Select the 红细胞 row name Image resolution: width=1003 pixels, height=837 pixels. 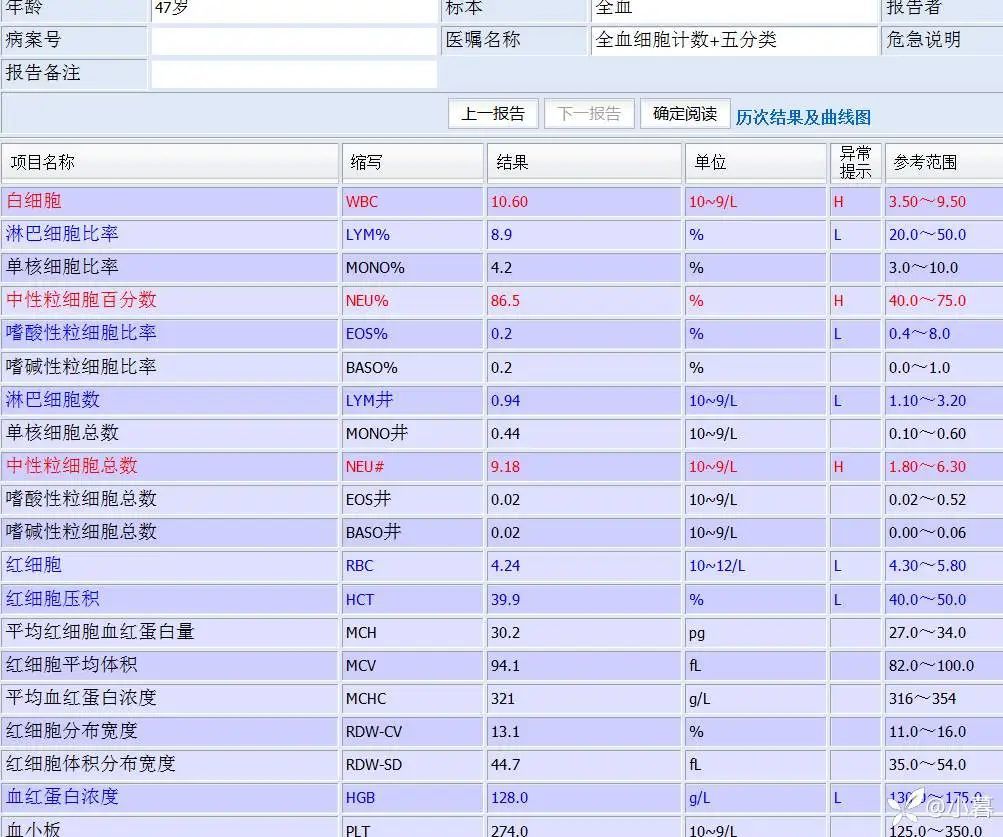34,565
